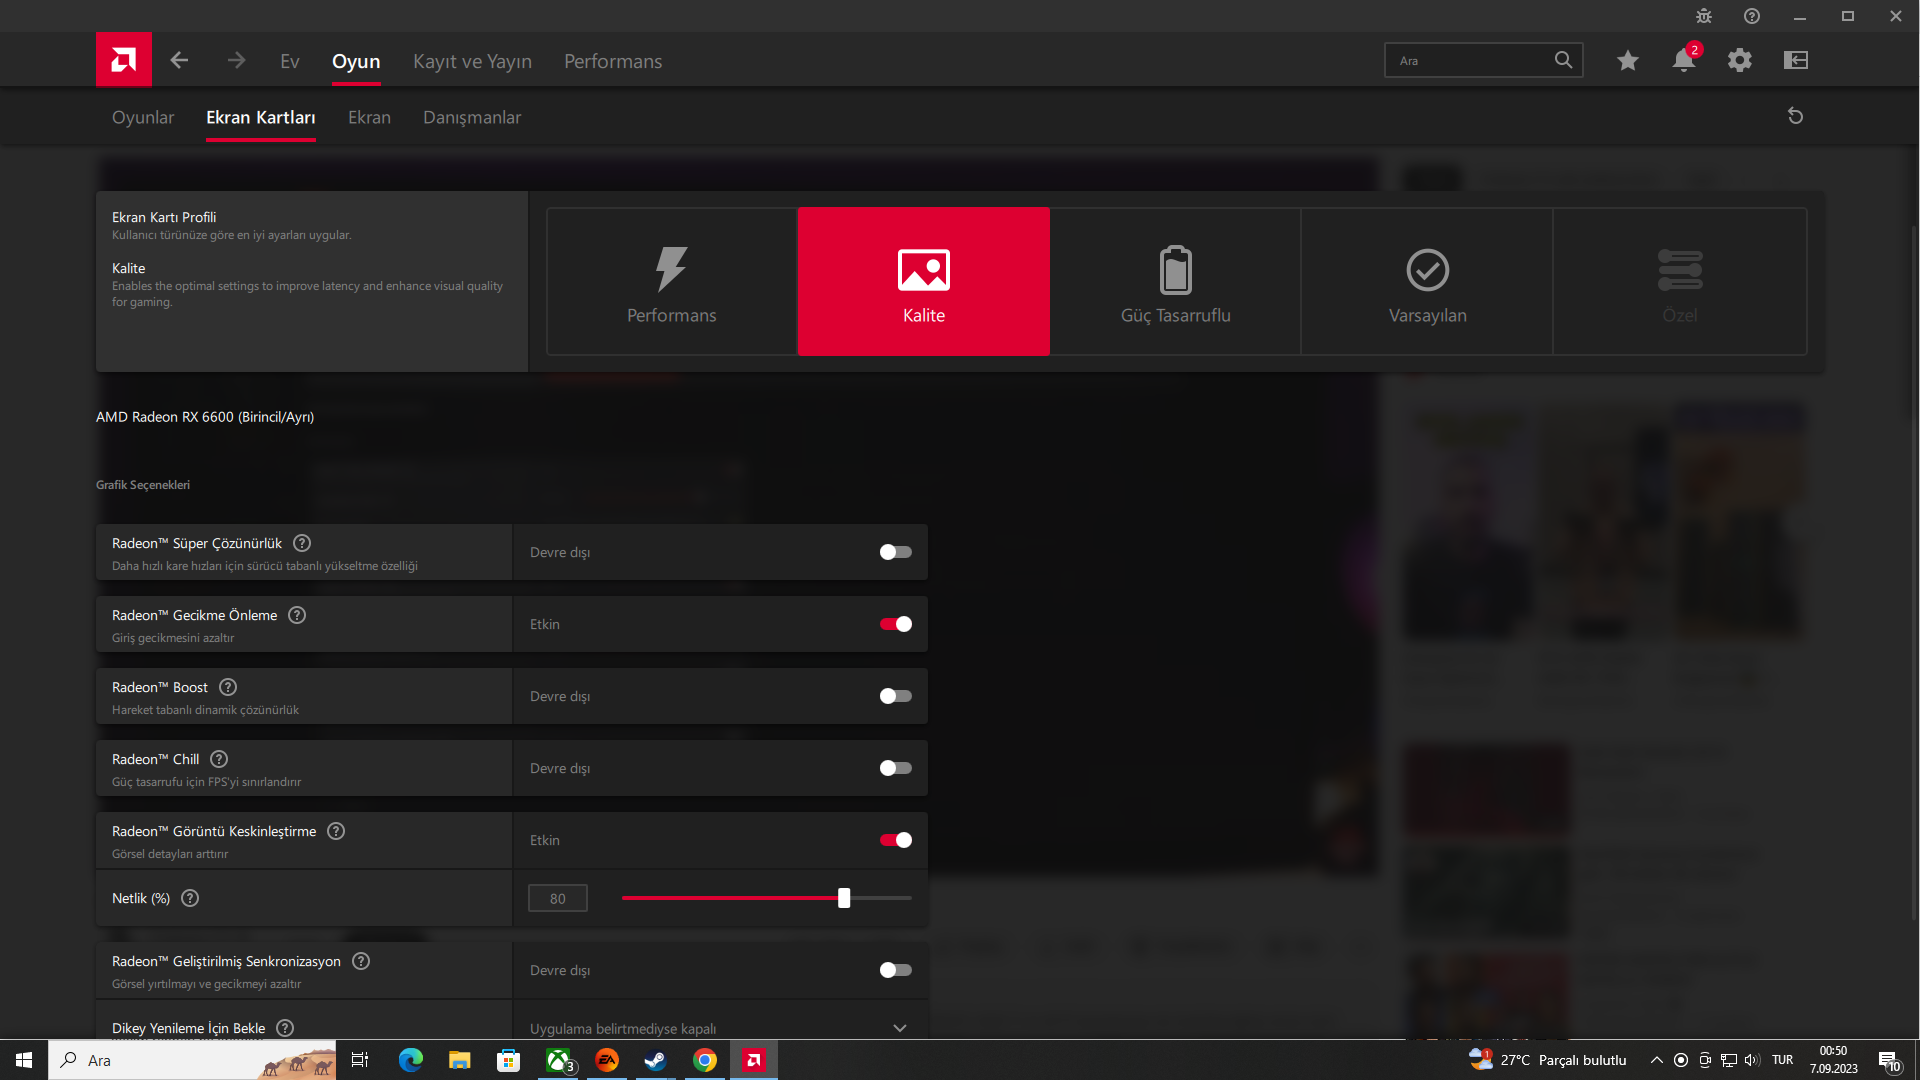Screen dimensions: 1920x1080
Task: Click the volume speaker tray icon
Action: tap(1751, 1060)
